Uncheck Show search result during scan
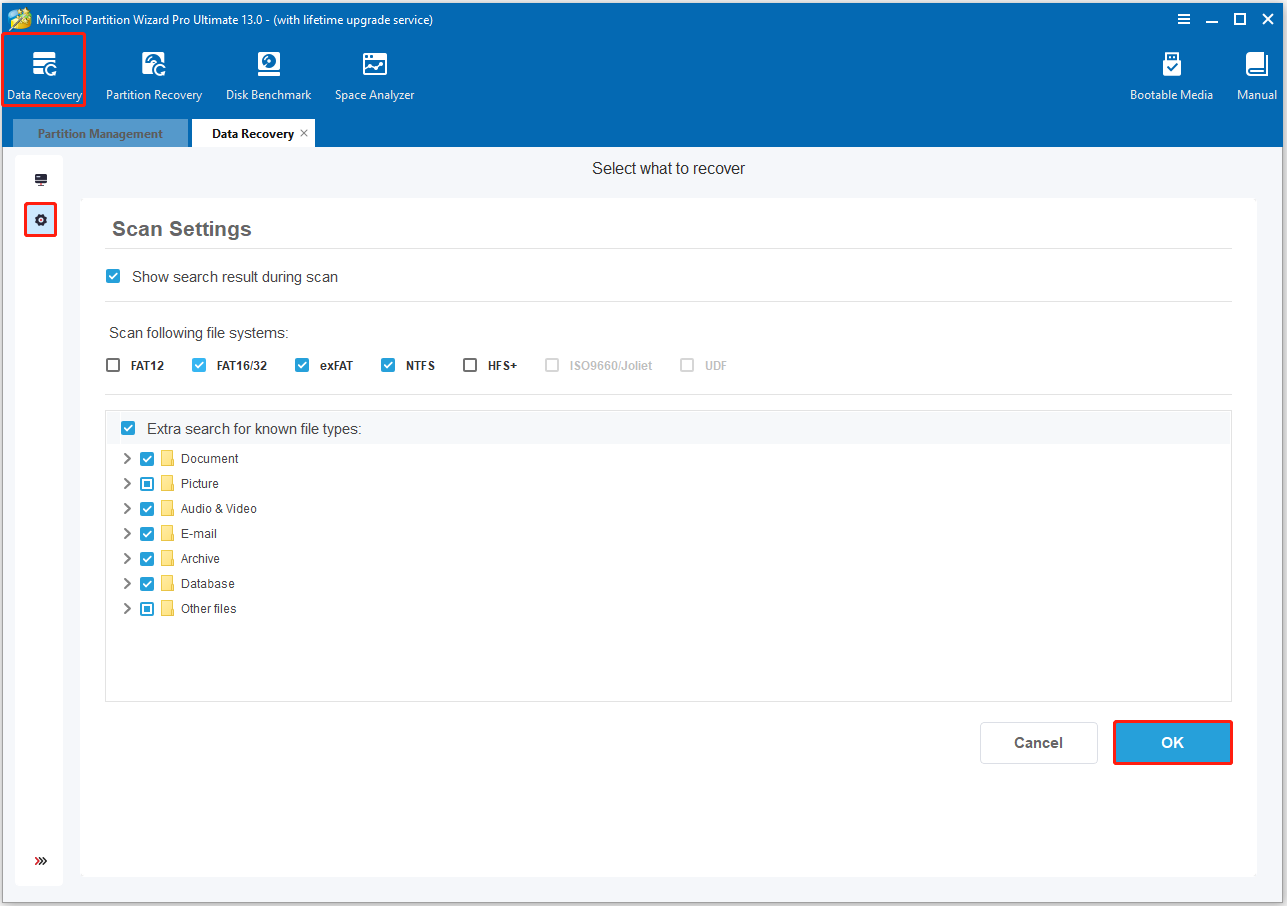This screenshot has height=906, width=1287. coord(113,276)
